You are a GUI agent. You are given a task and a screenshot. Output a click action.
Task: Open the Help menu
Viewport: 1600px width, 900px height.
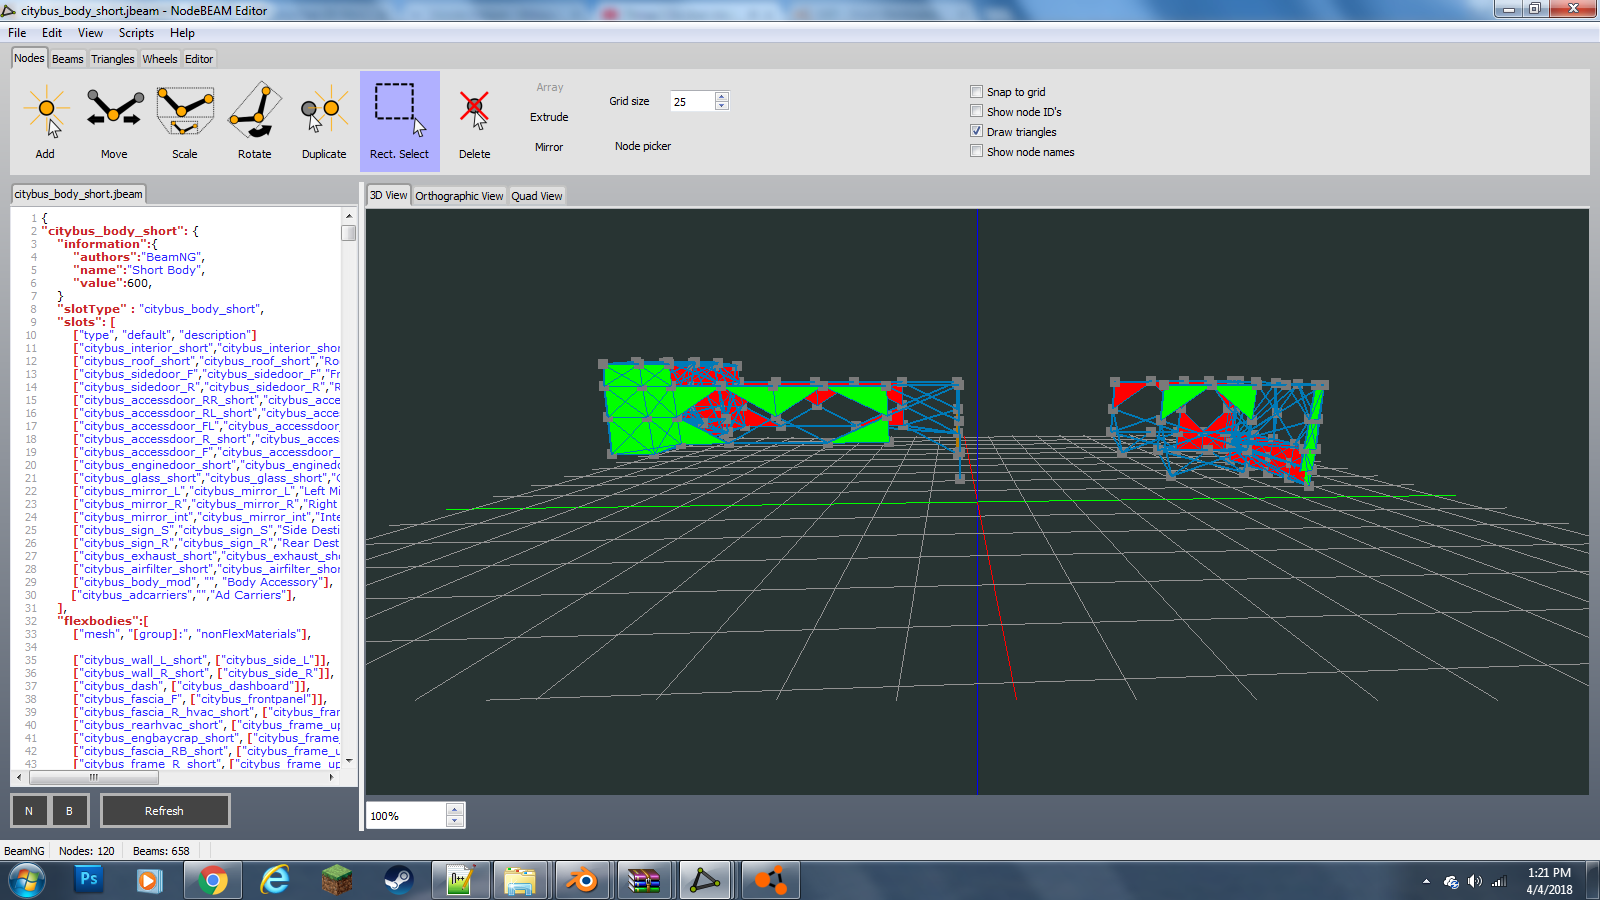pos(182,33)
